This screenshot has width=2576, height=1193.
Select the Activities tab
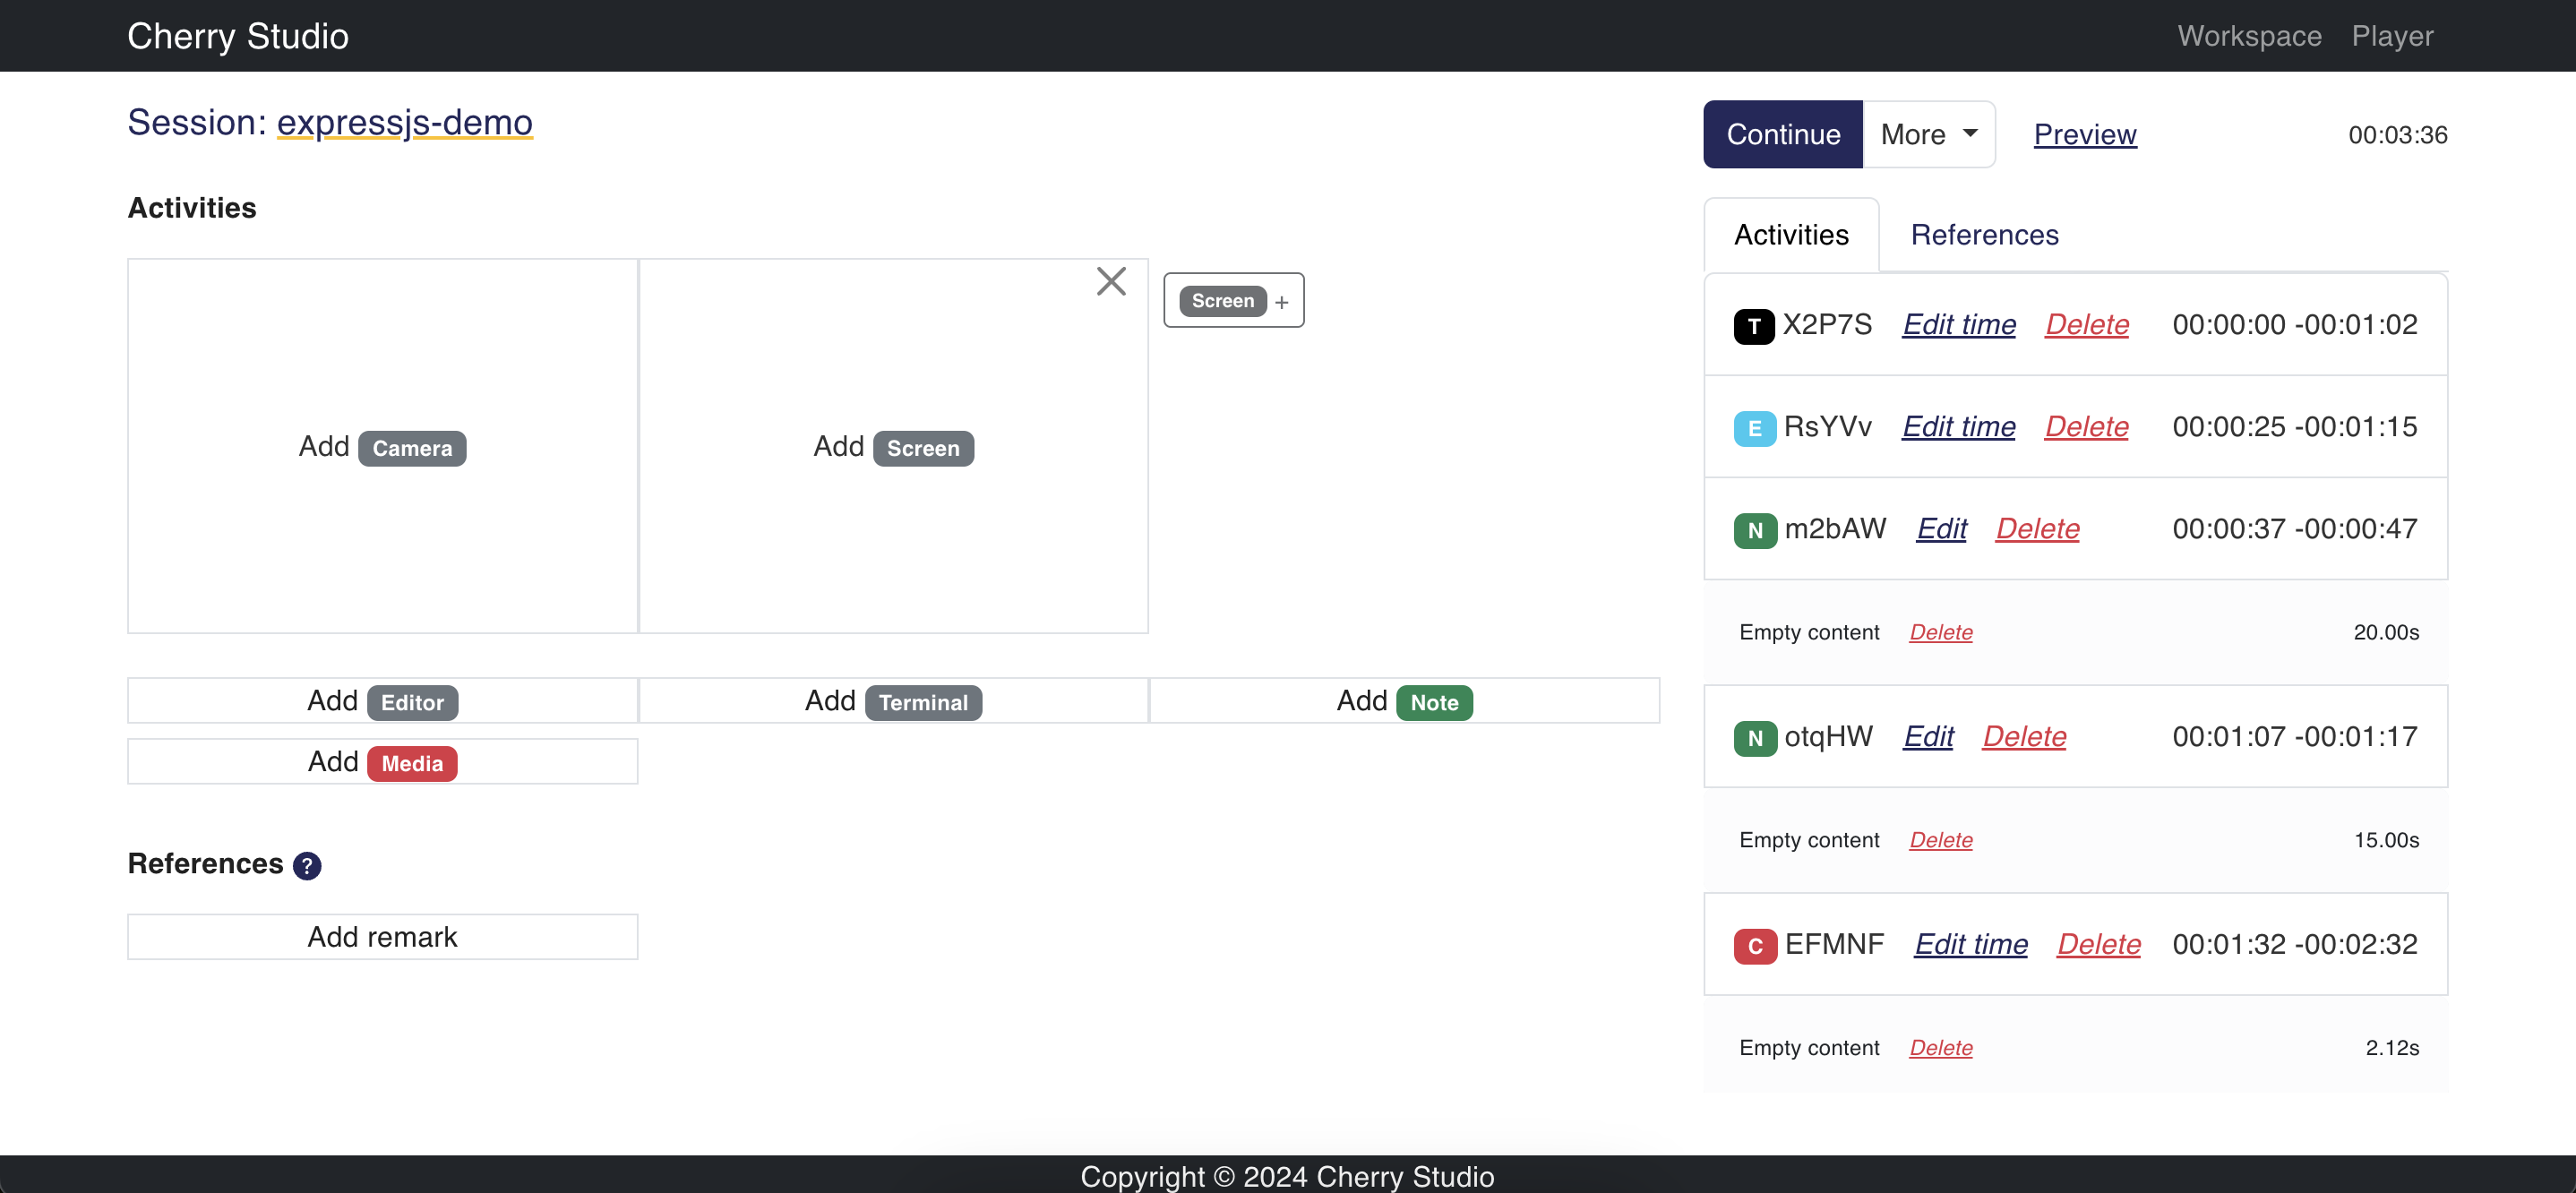pyautogui.click(x=1791, y=234)
